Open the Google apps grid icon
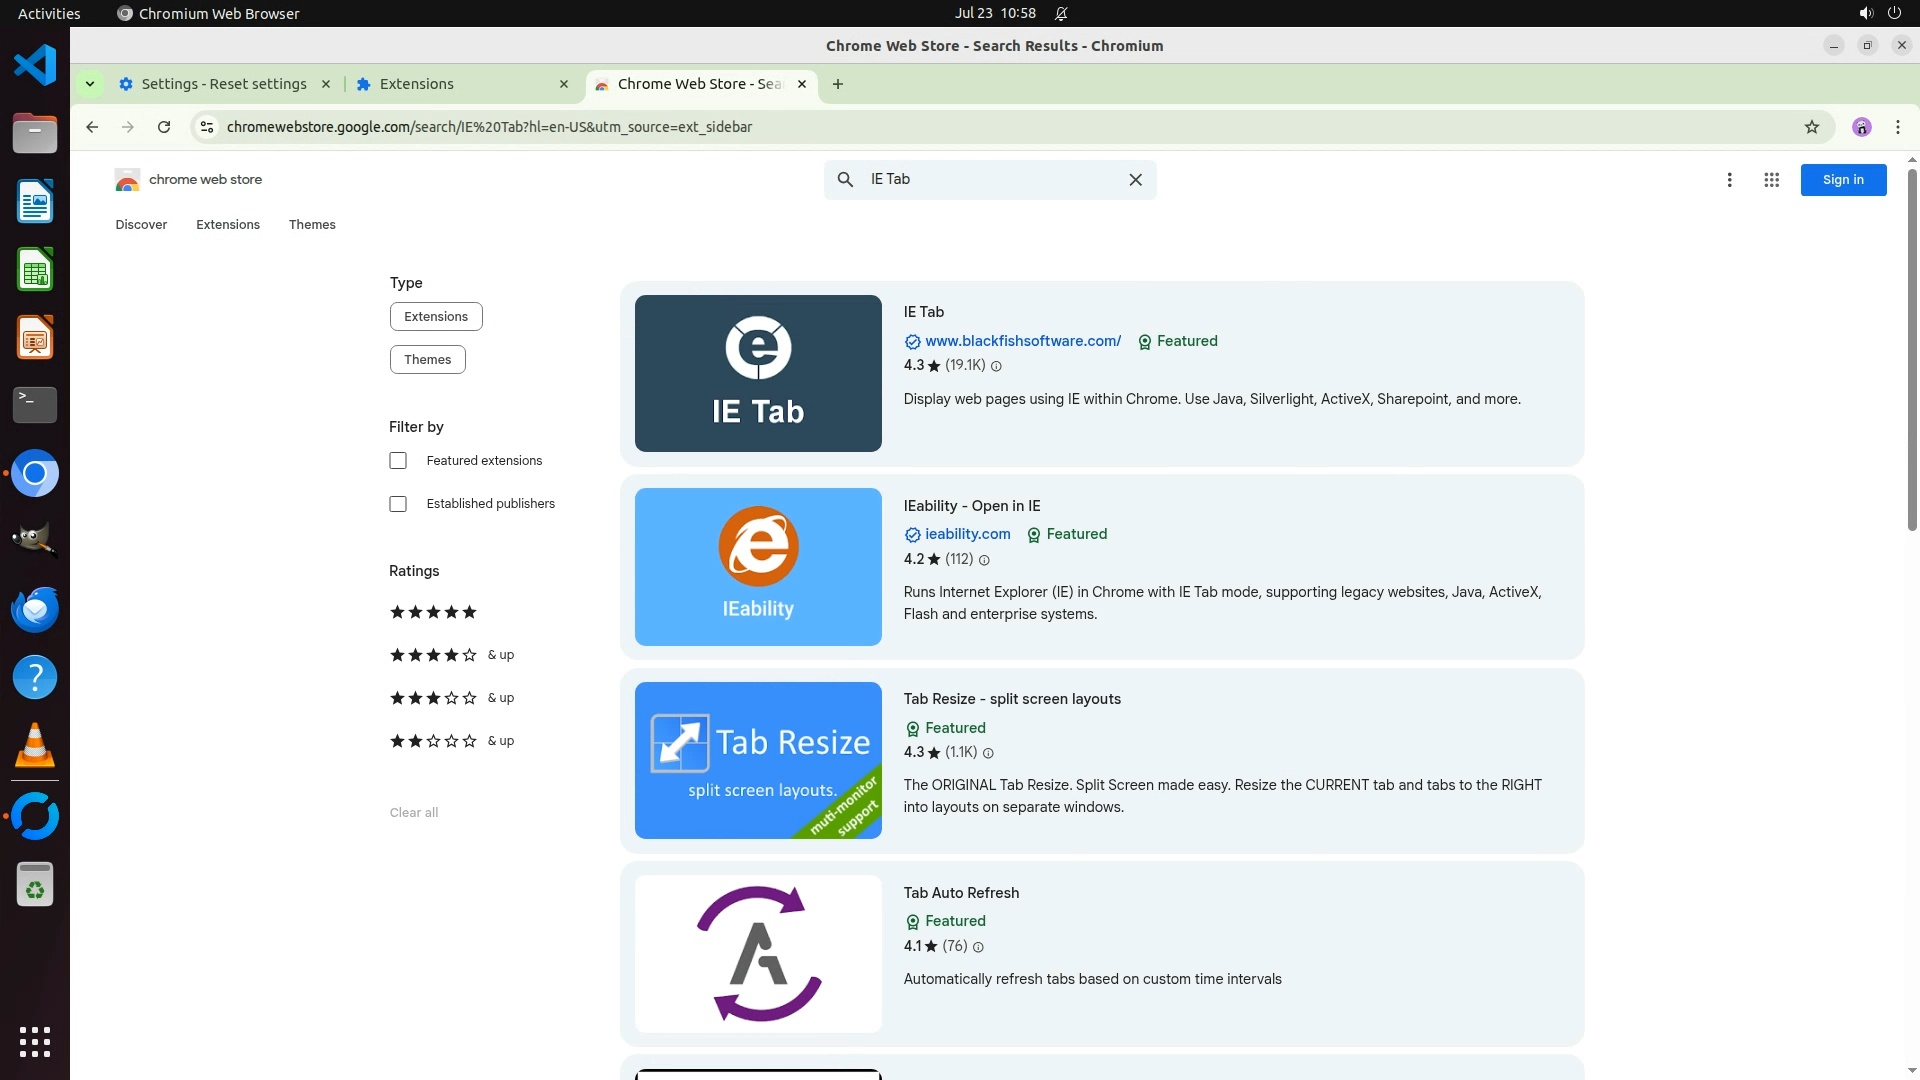 (1771, 180)
